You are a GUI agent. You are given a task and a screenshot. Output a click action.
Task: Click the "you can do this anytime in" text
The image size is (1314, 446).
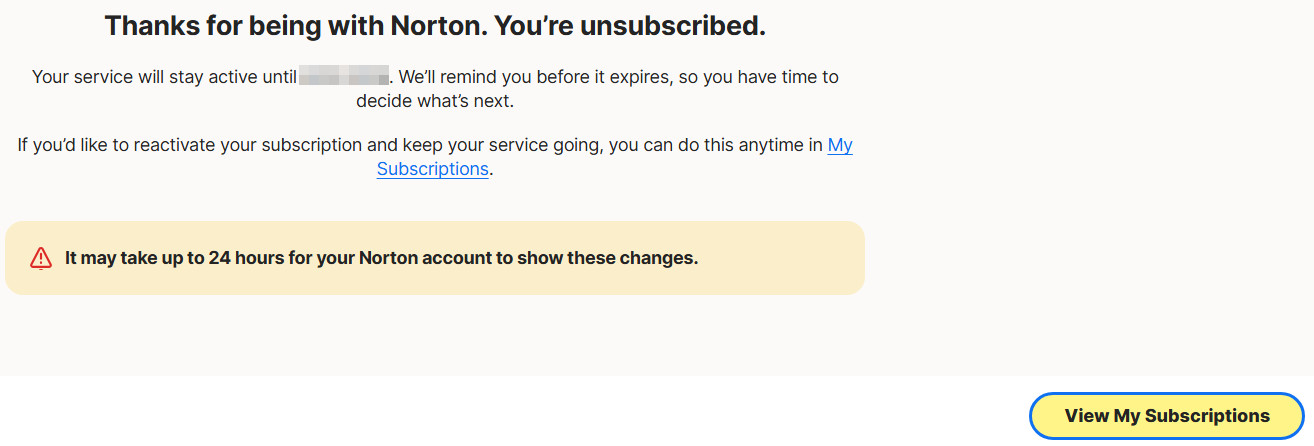(x=716, y=145)
